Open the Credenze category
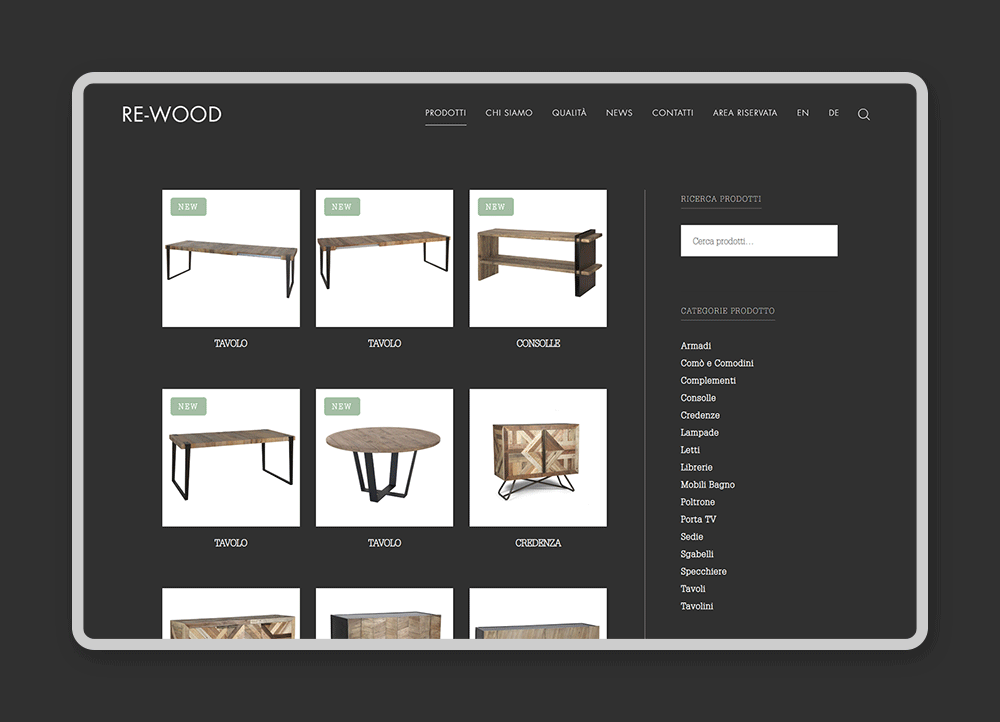Screen dimensions: 1000x722 pos(700,415)
